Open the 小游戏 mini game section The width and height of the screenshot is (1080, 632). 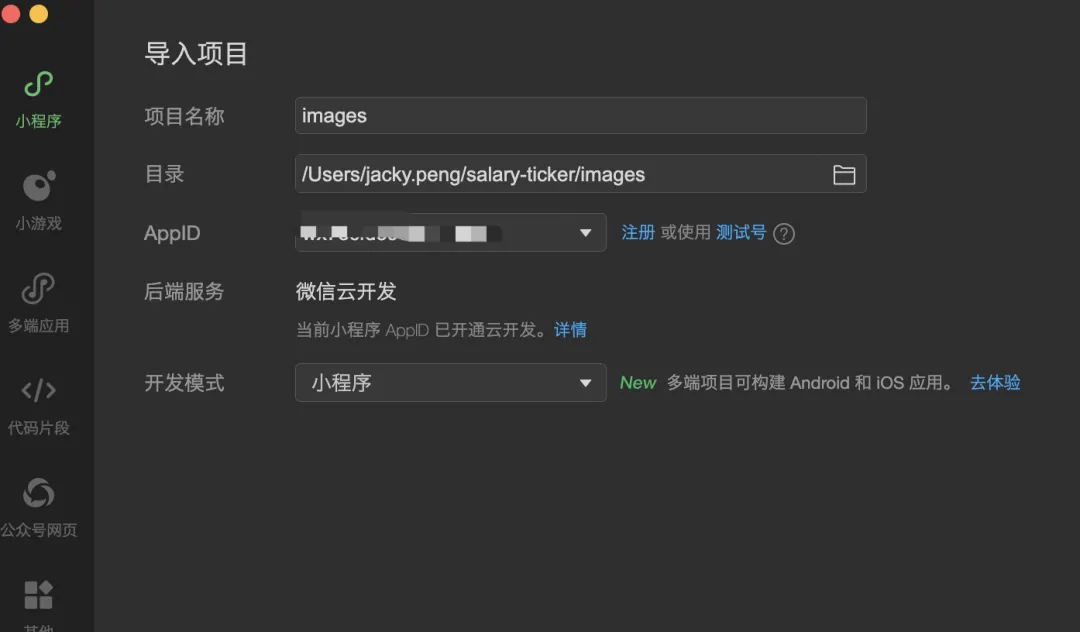tap(39, 200)
